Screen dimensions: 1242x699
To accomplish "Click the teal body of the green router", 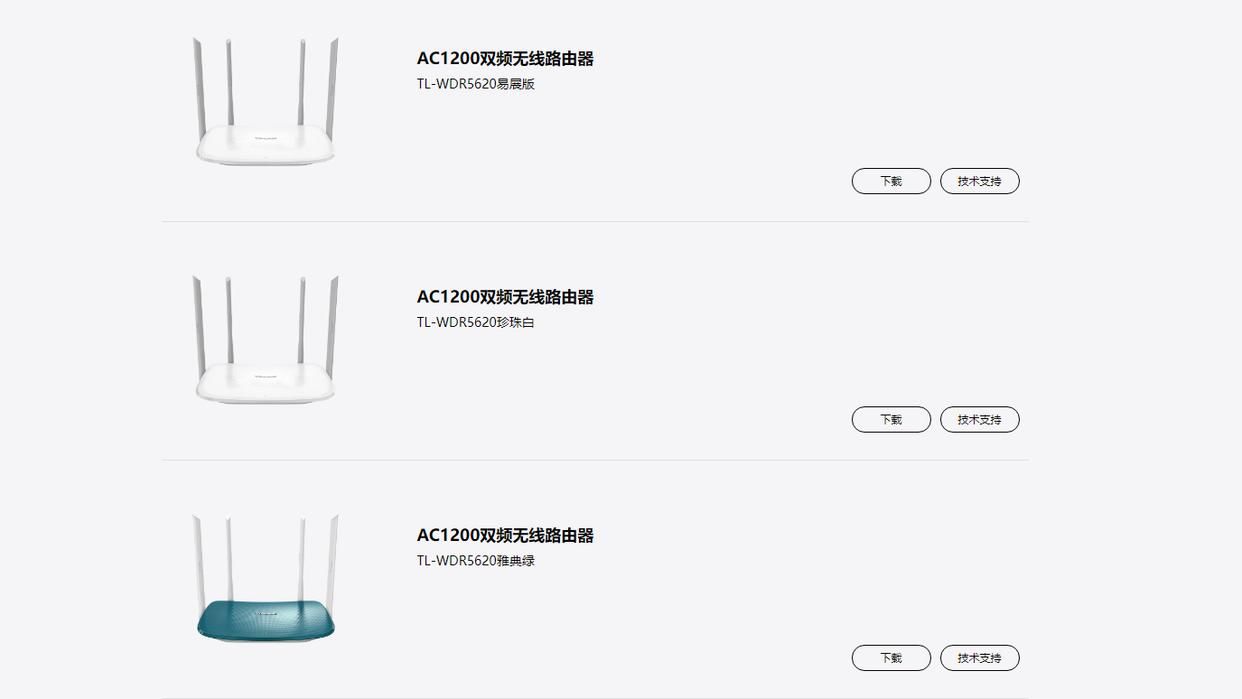I will coord(266,620).
